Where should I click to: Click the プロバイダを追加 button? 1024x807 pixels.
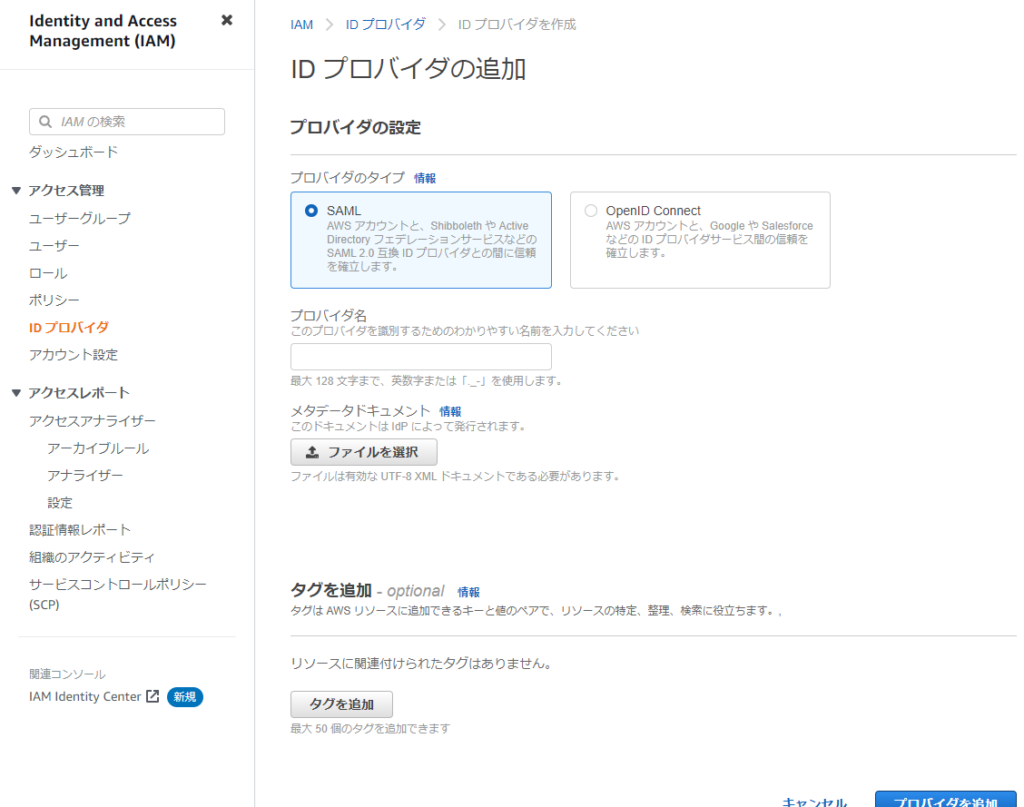point(945,801)
